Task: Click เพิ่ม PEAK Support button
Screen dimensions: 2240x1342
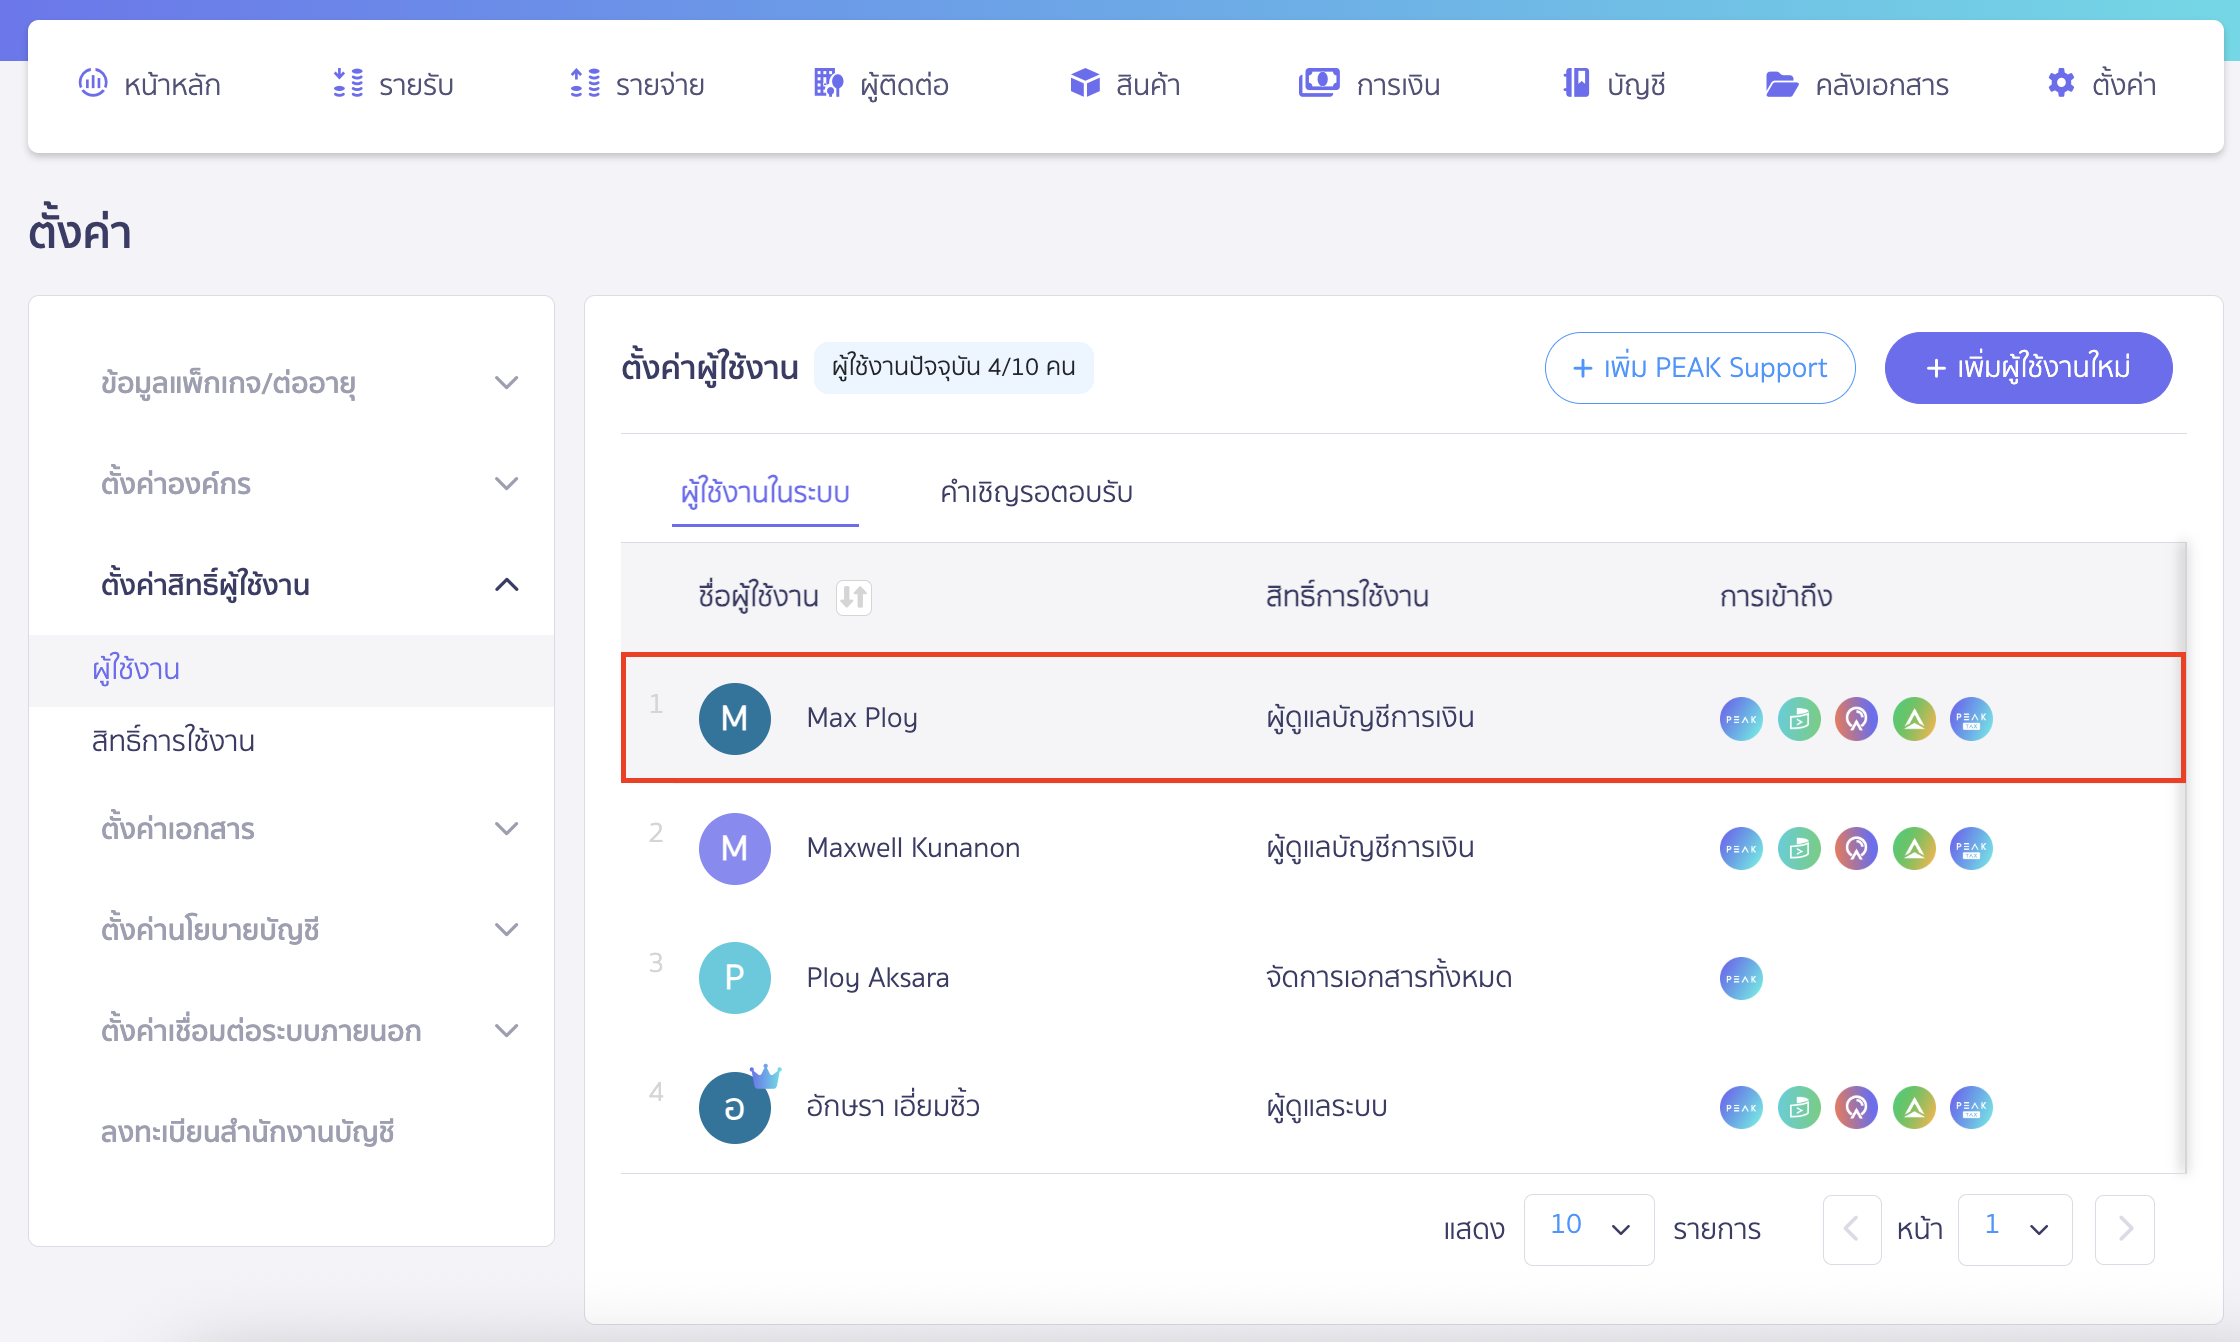Action: (x=1700, y=368)
